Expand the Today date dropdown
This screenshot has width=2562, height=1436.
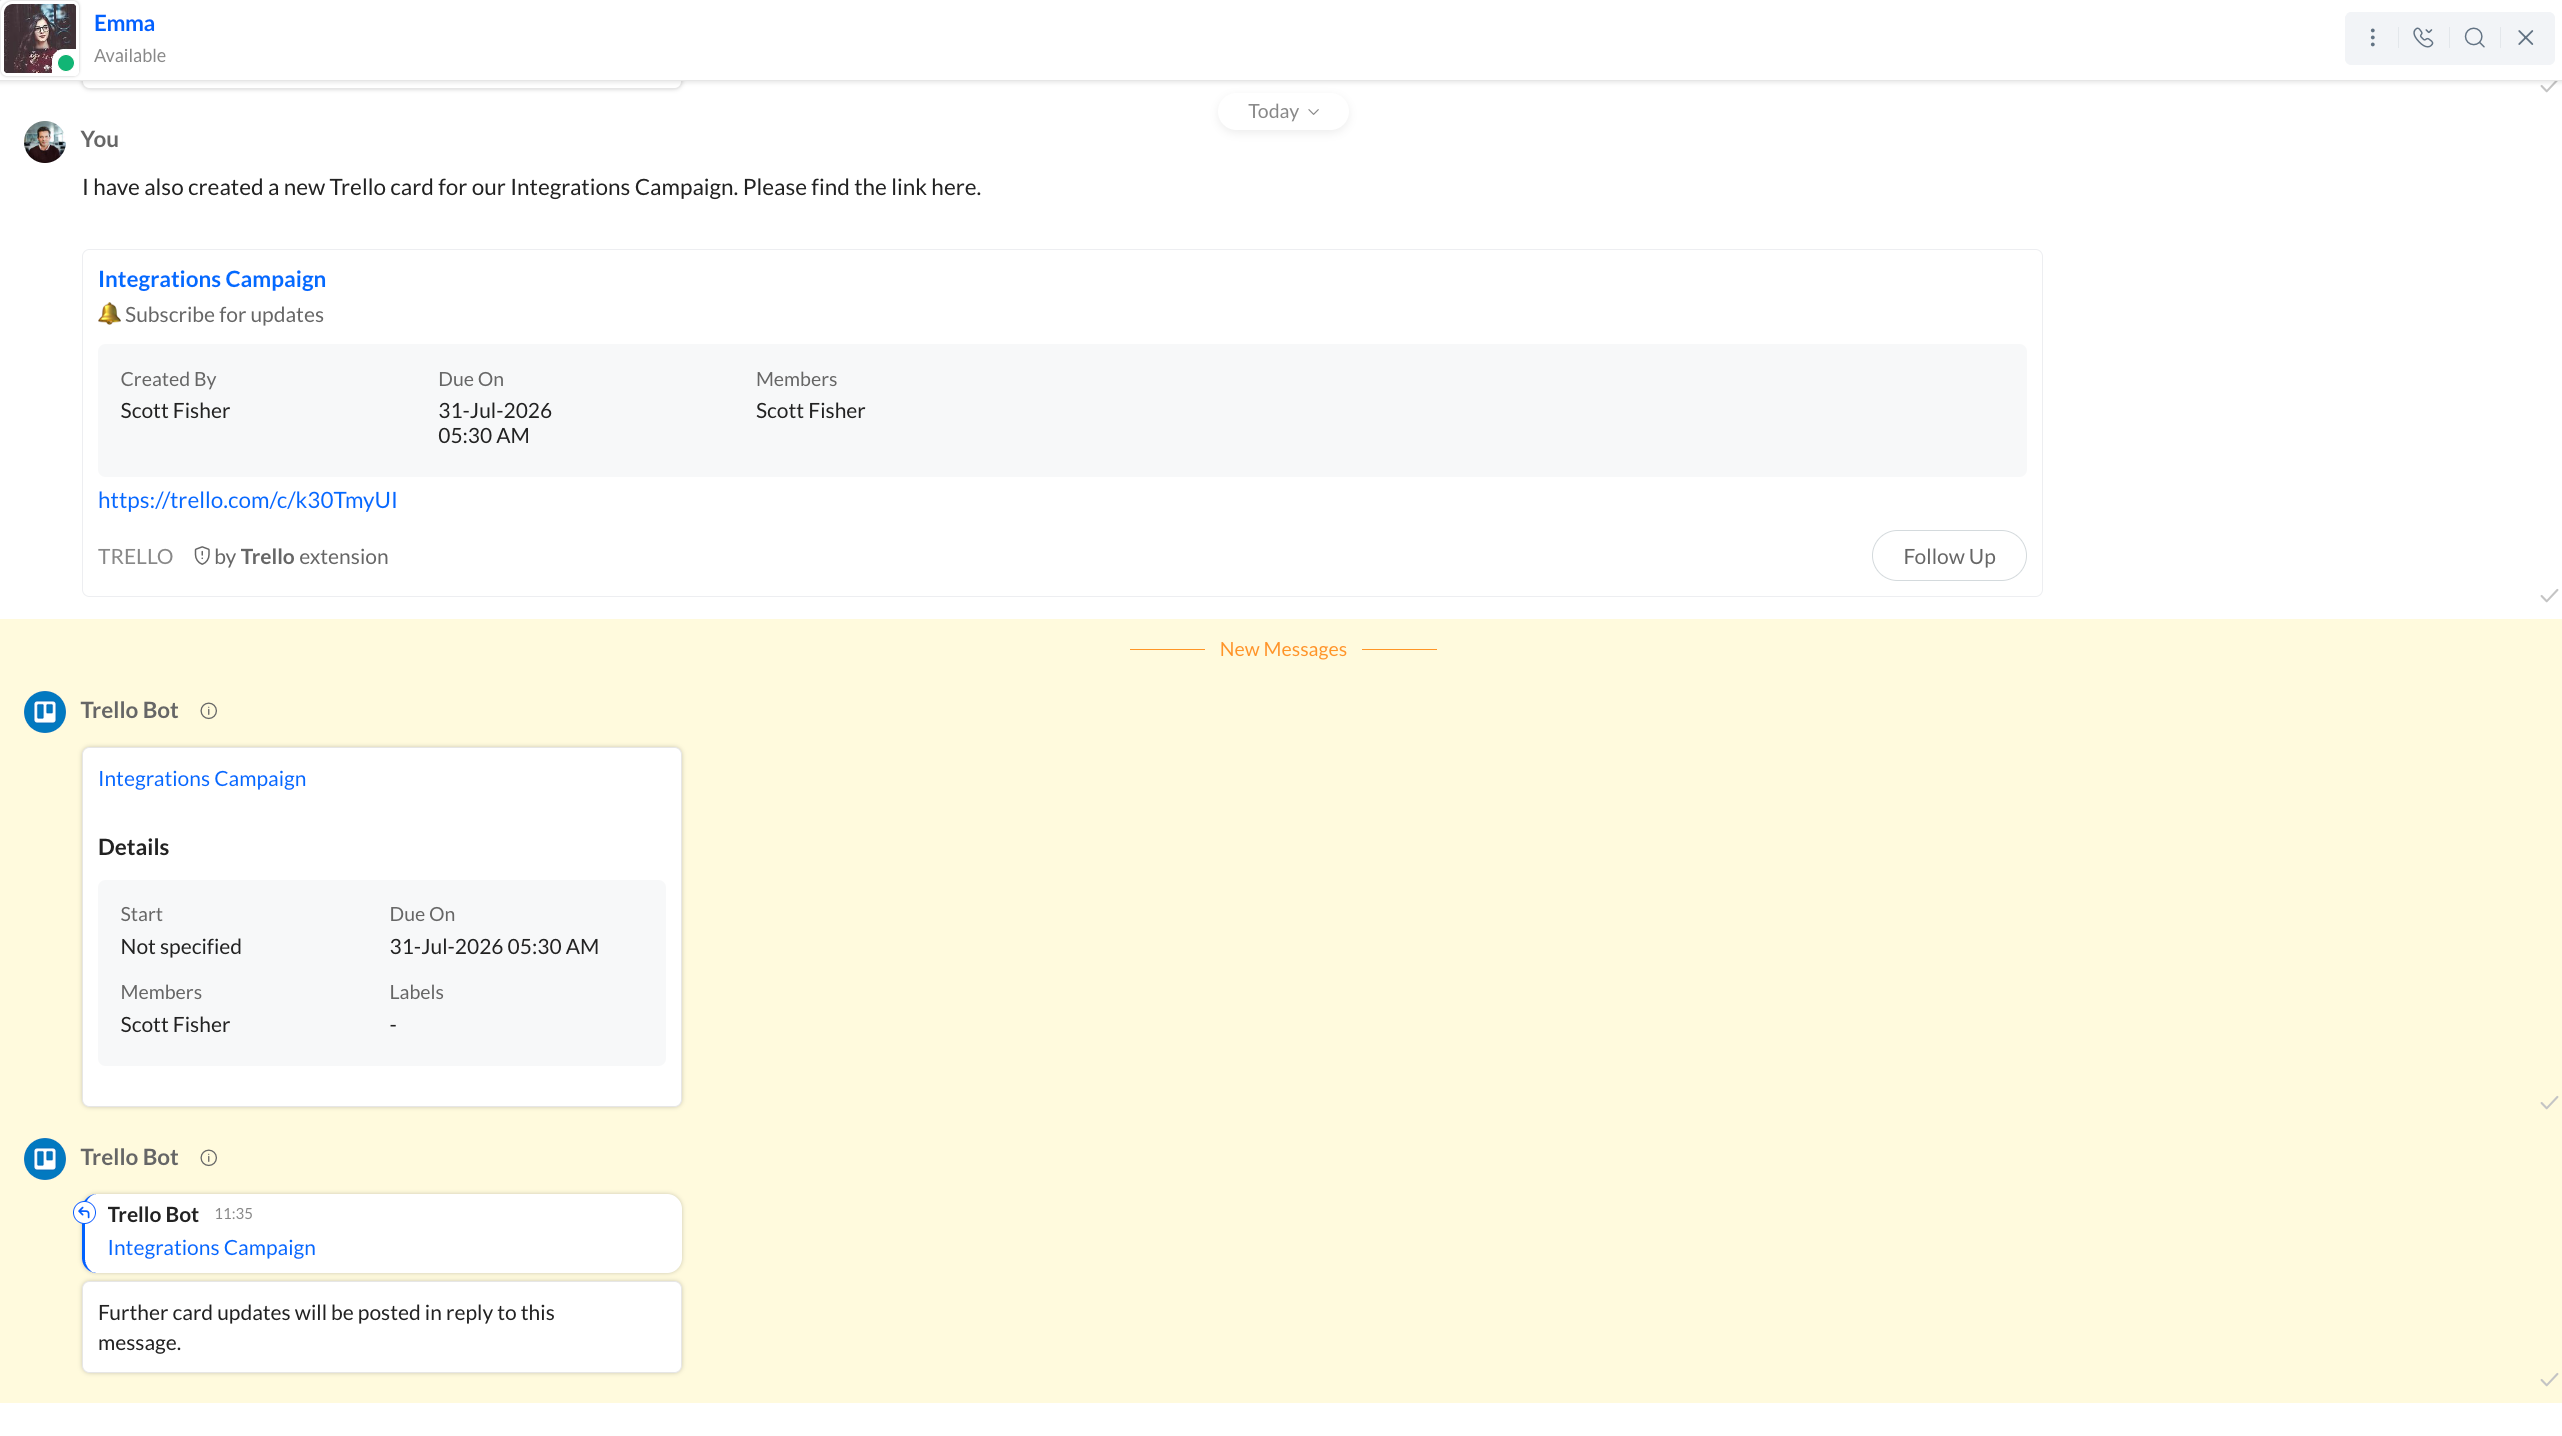(1283, 111)
